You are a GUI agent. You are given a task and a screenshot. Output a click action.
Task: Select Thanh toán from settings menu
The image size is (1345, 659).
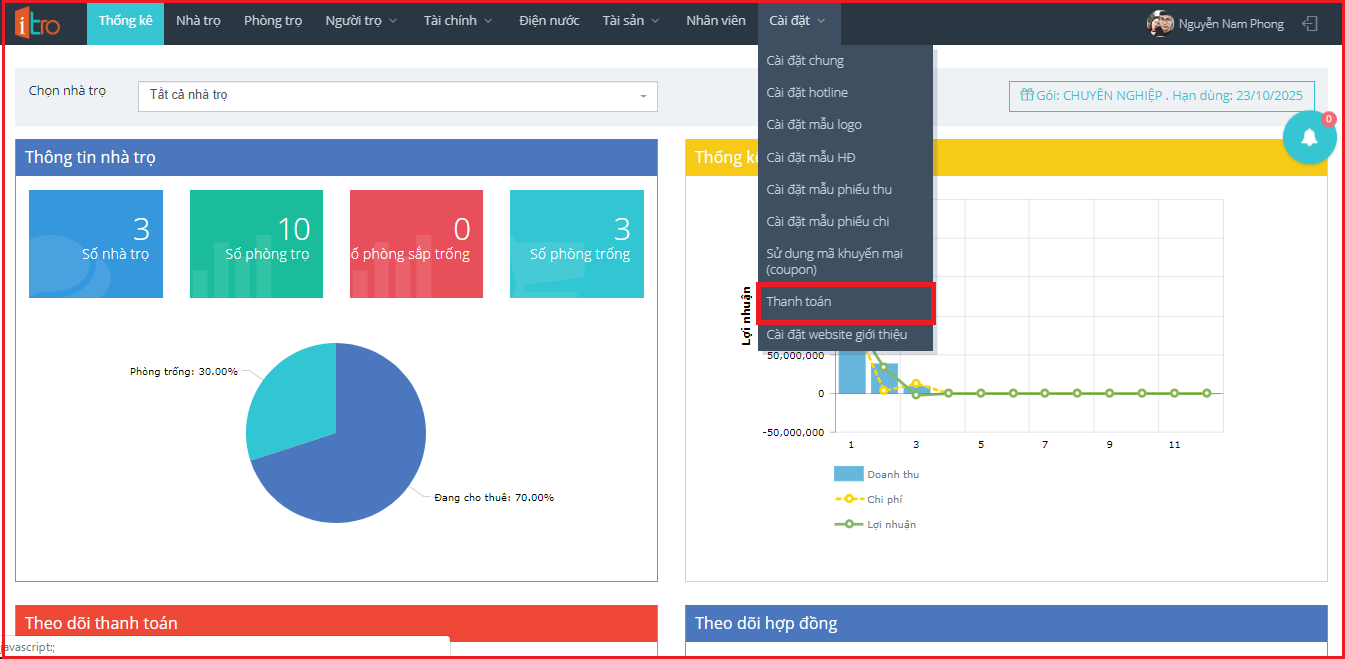845,302
